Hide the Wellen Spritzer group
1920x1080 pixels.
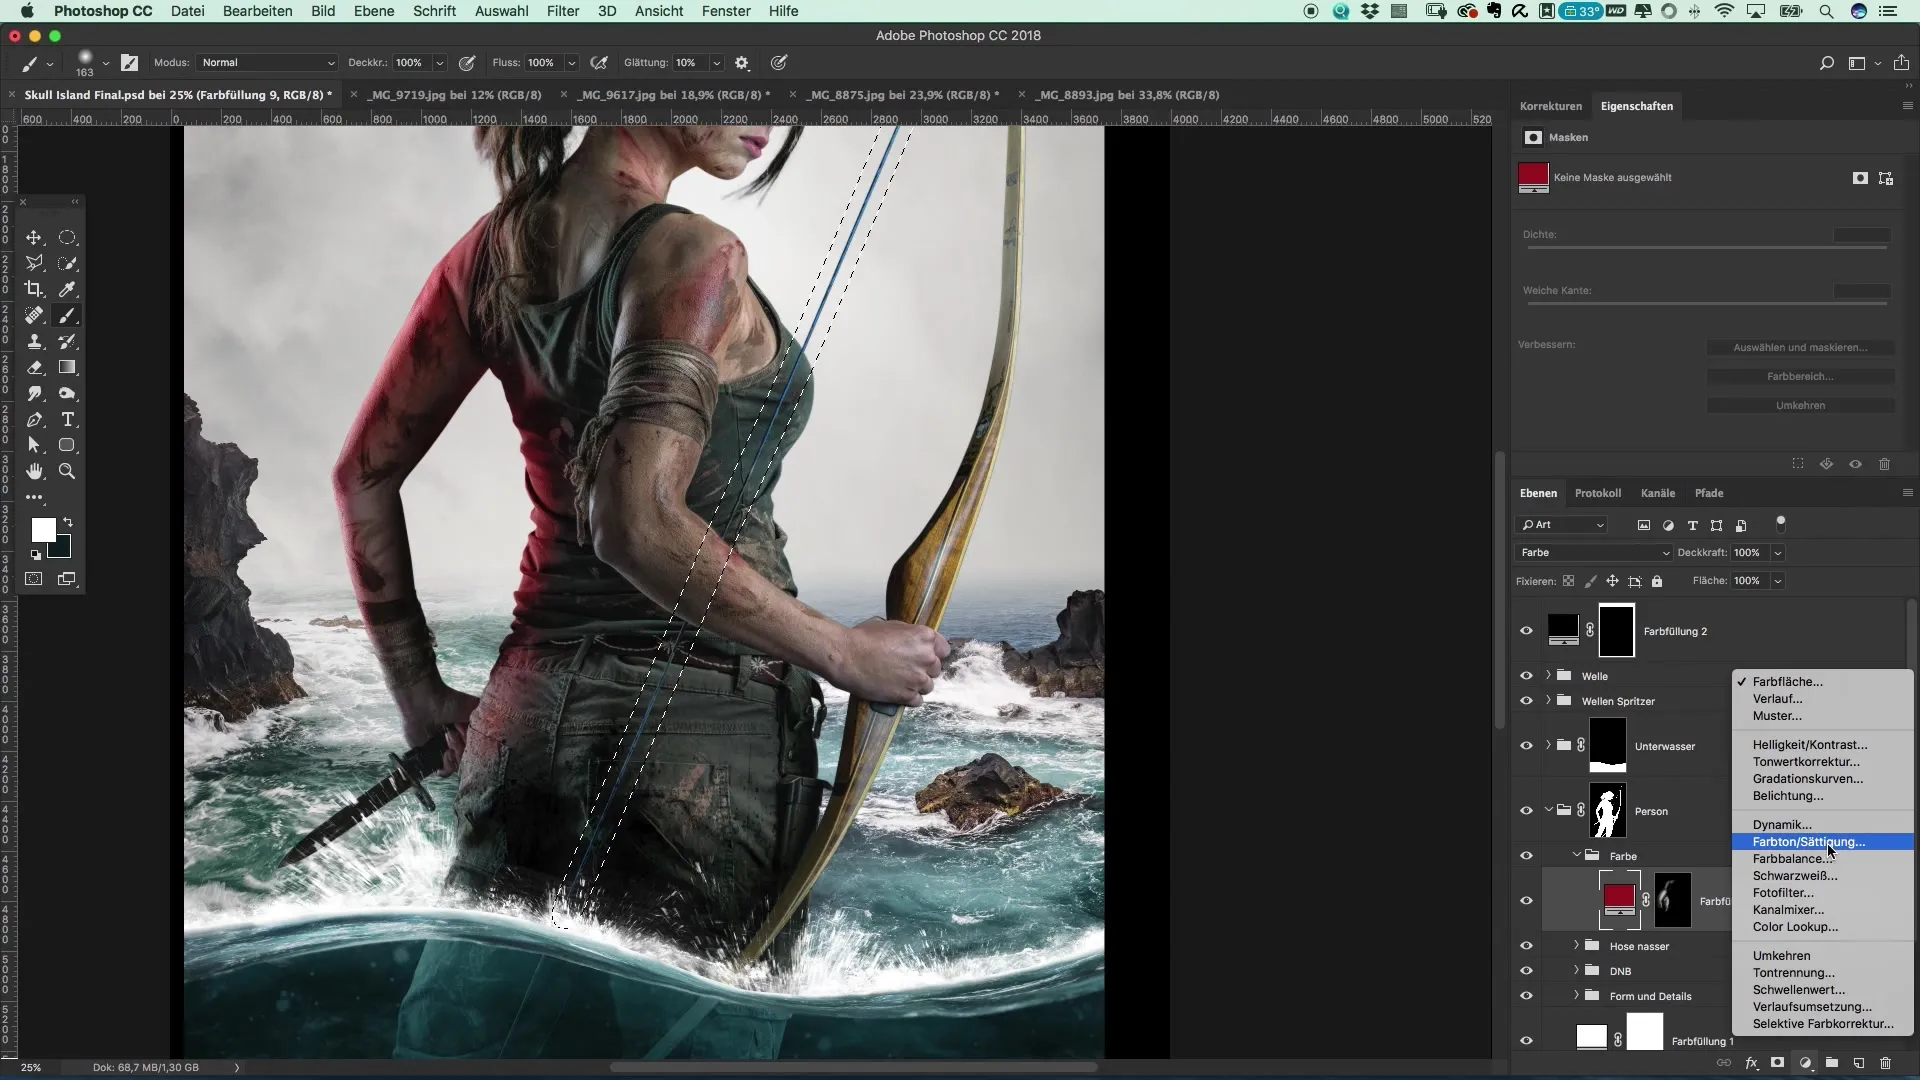point(1526,701)
